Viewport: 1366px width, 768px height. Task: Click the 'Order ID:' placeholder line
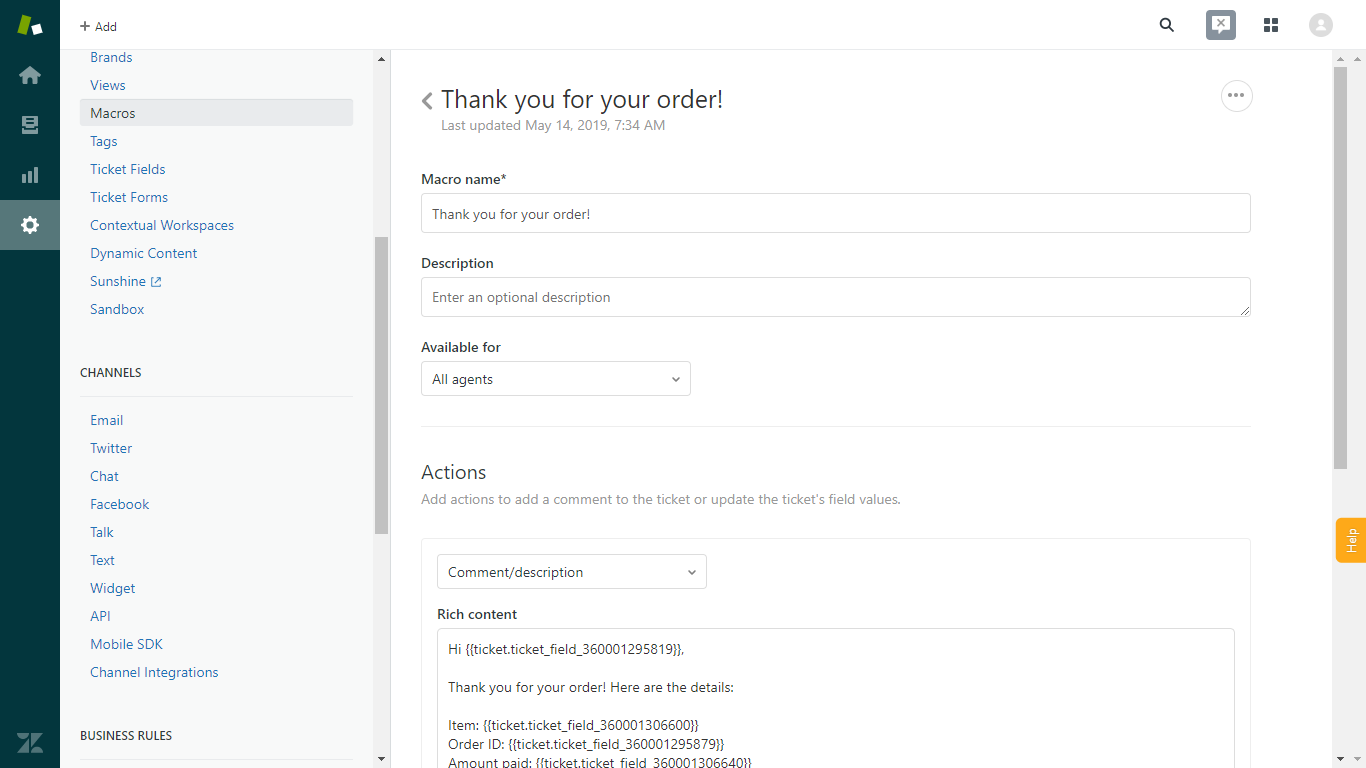(x=586, y=744)
